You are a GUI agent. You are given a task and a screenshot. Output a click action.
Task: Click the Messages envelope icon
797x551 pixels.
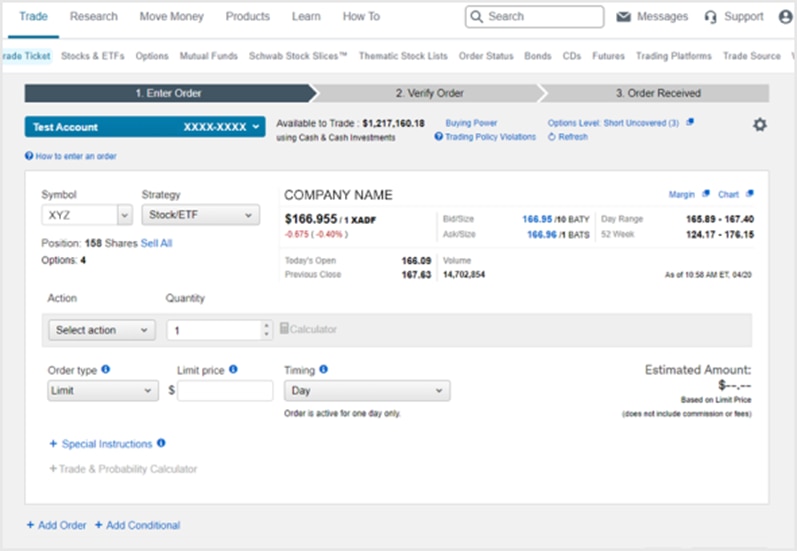624,17
